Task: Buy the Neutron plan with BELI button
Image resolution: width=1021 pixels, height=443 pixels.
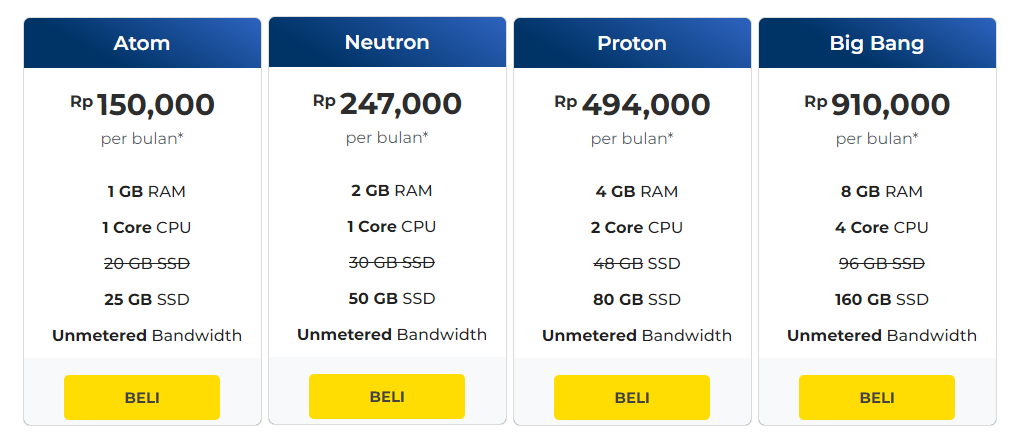Action: tap(387, 396)
